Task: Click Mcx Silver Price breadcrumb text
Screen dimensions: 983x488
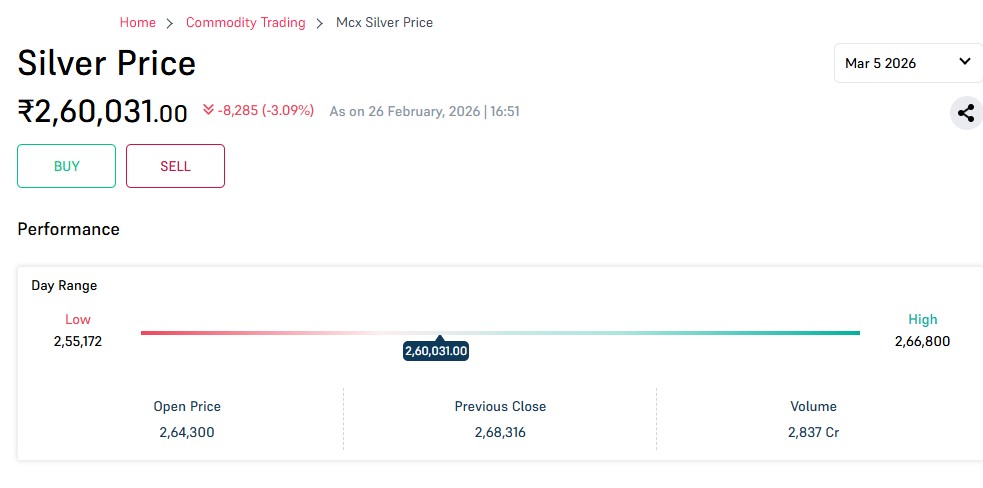Action: [384, 22]
